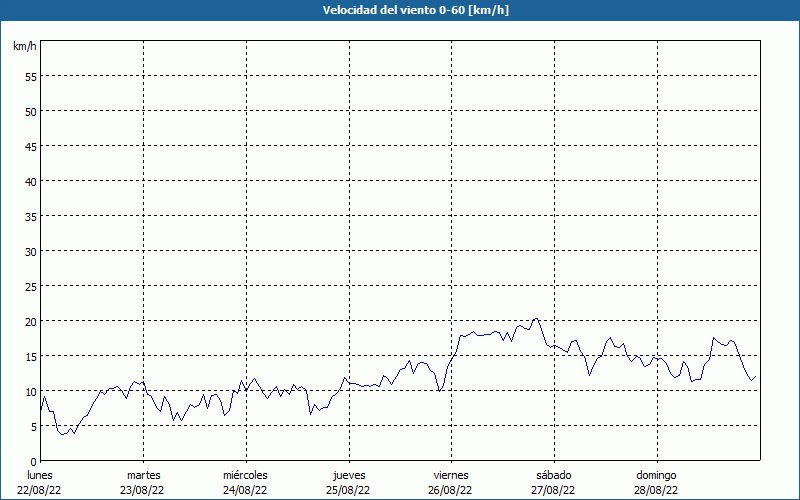
Task: Click the 'viernes' day label
Action: click(x=451, y=475)
